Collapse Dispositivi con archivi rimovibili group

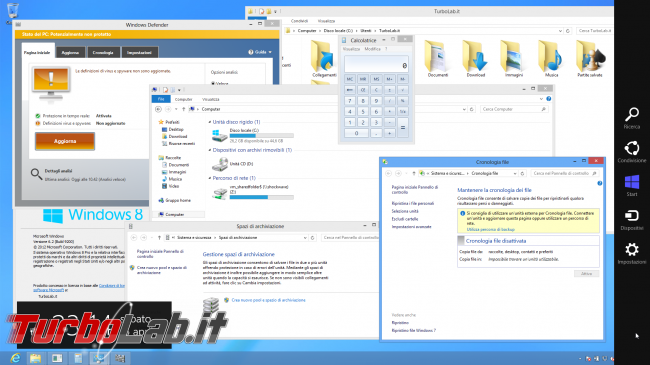point(210,150)
